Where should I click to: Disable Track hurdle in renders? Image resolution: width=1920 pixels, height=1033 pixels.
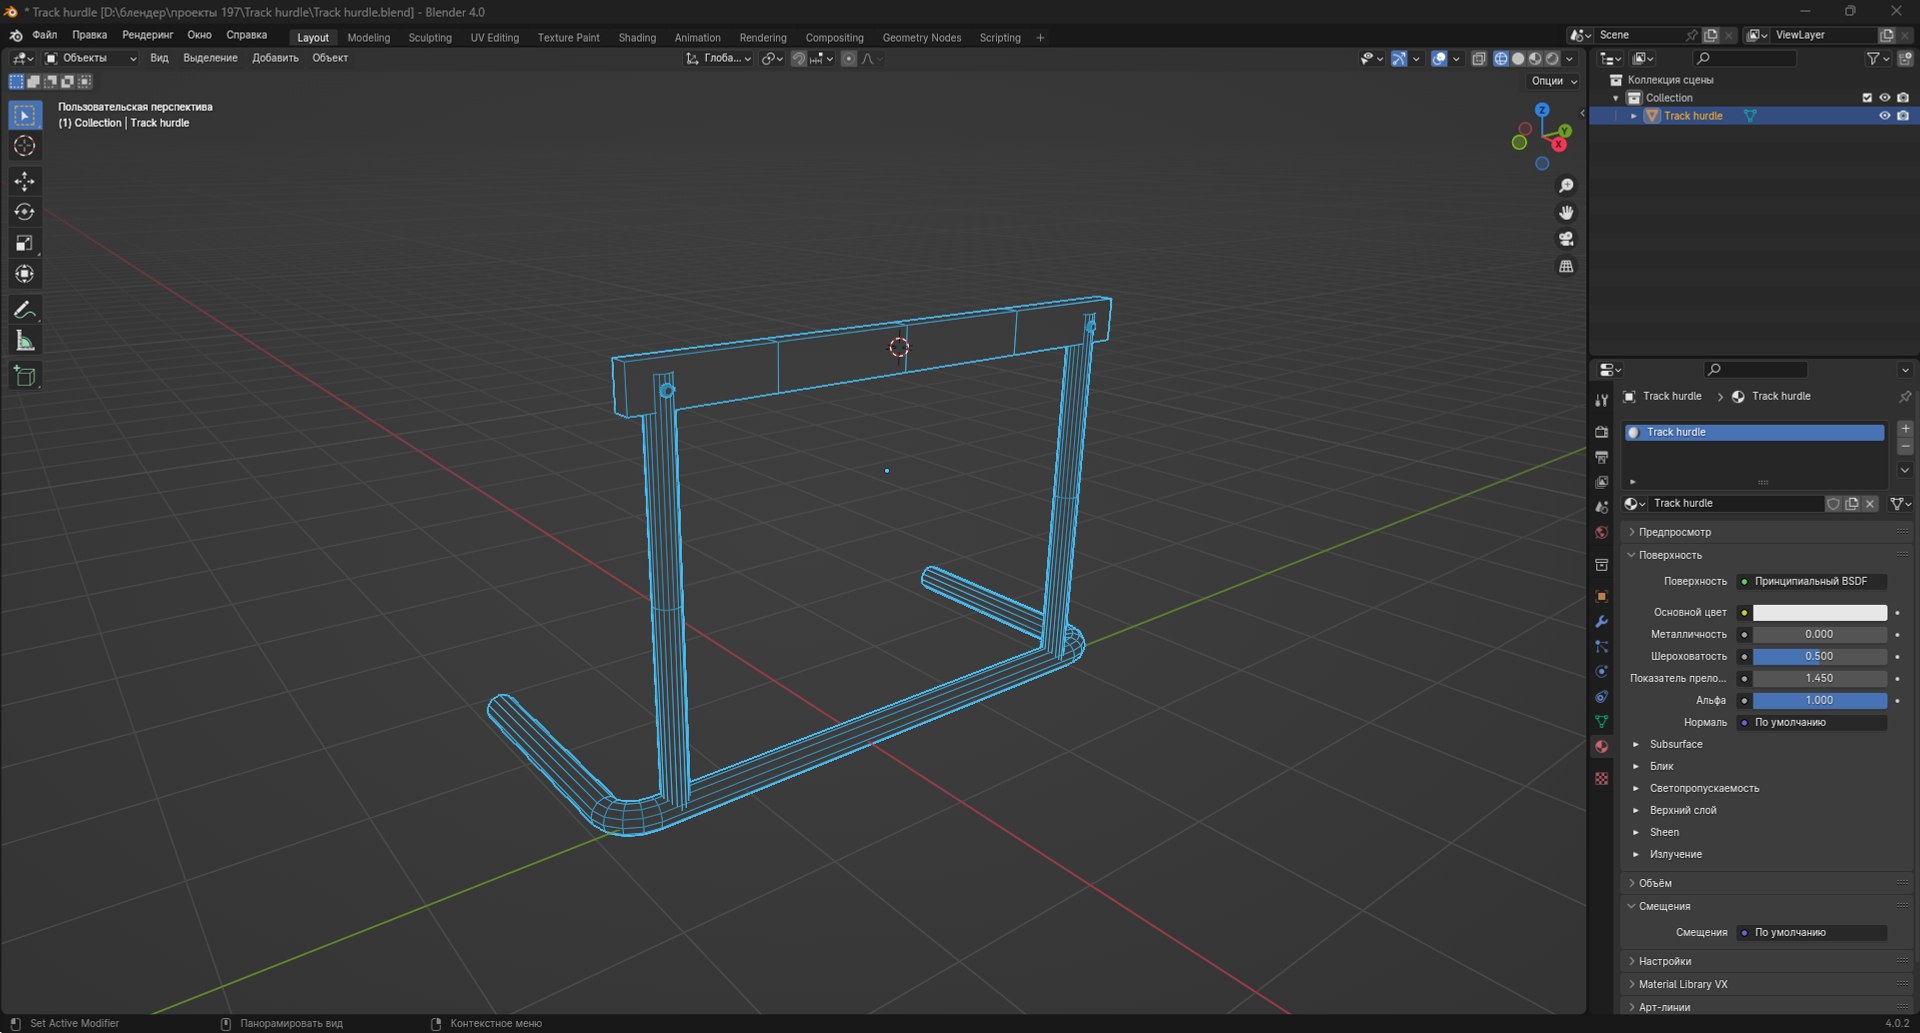pos(1903,116)
